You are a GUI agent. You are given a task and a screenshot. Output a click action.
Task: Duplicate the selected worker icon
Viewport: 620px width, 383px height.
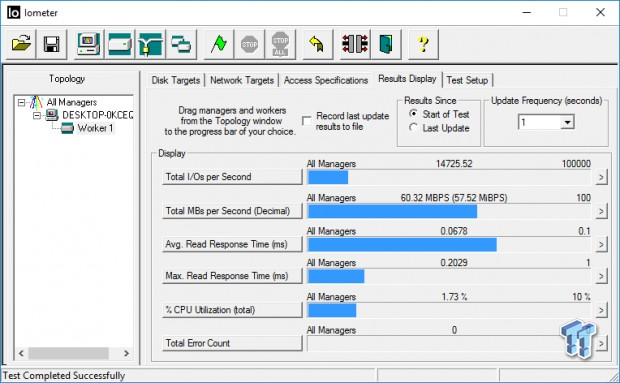point(181,44)
